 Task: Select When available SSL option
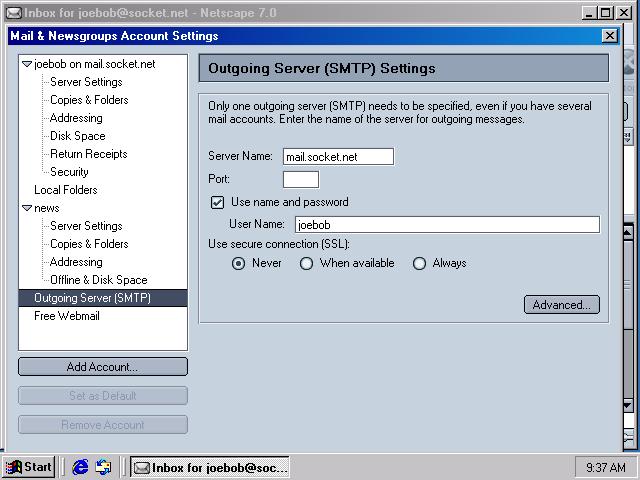pos(306,264)
